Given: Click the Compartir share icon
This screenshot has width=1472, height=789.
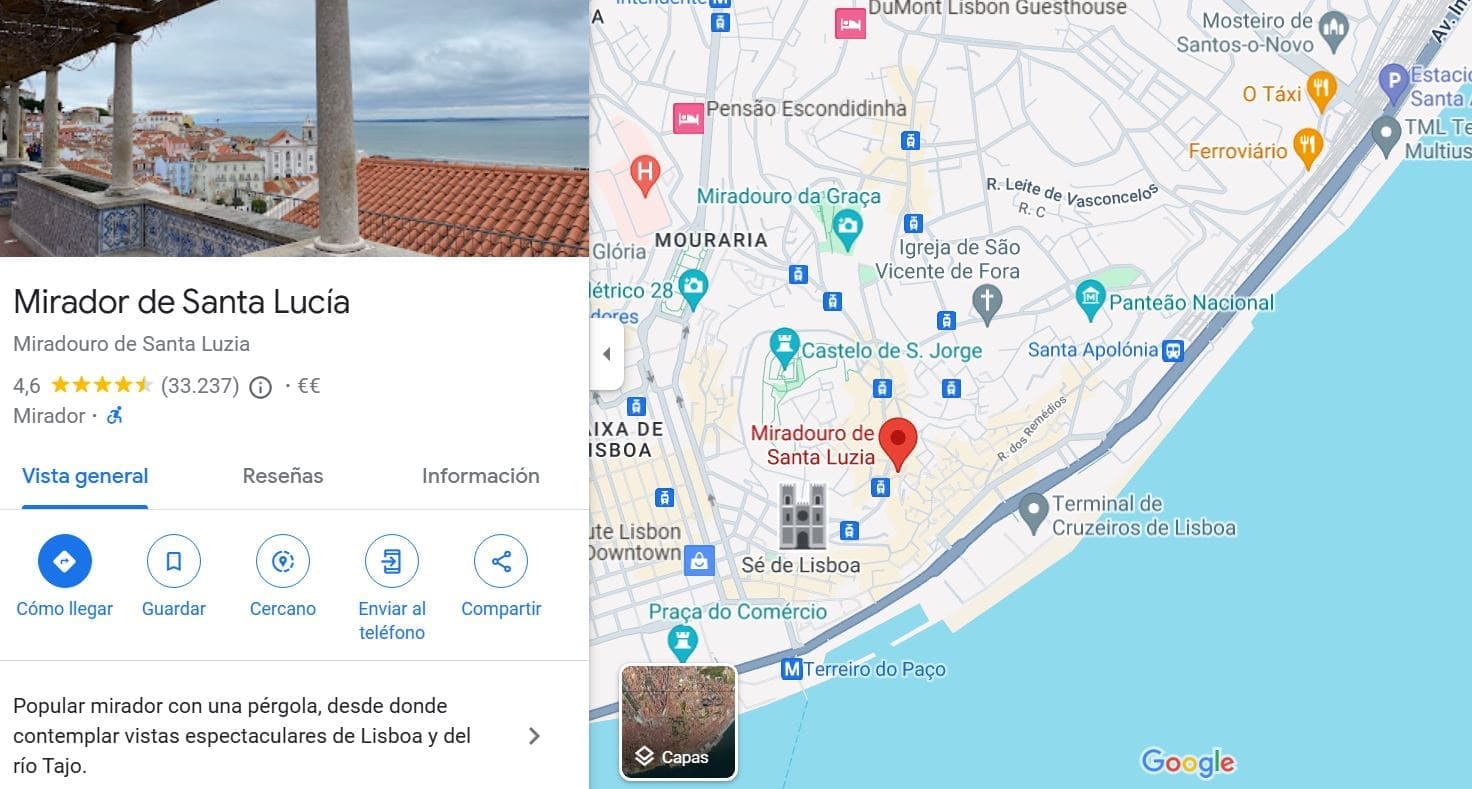Looking at the screenshot, I should [501, 561].
